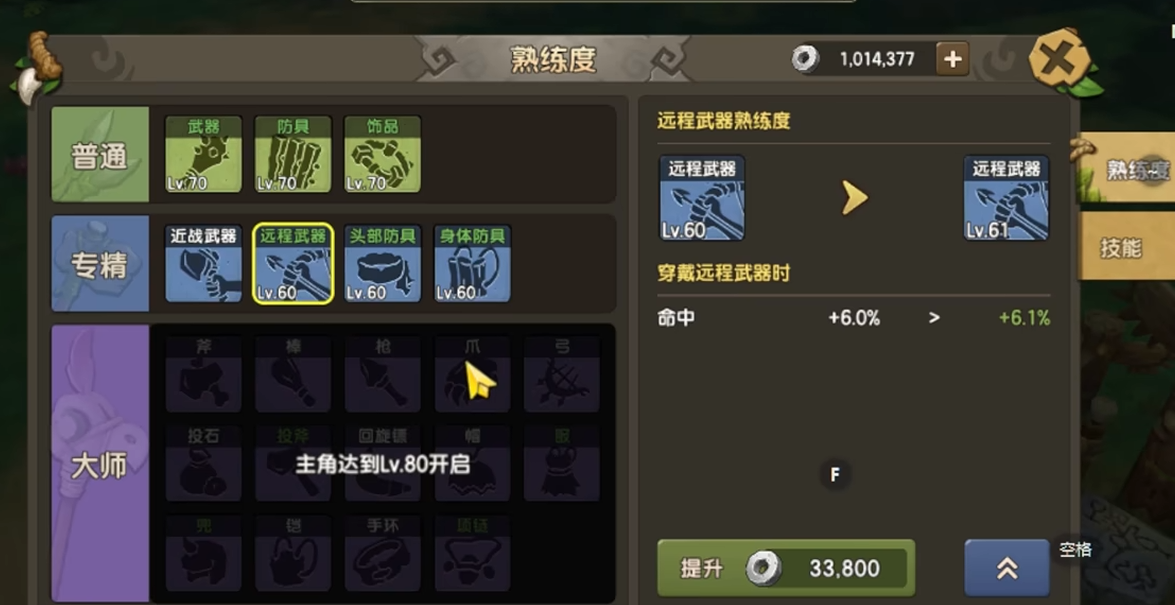Image resolution: width=1175 pixels, height=605 pixels.
Task: Select the 饰品 Lv.70 proficiency icon
Action: [x=383, y=154]
